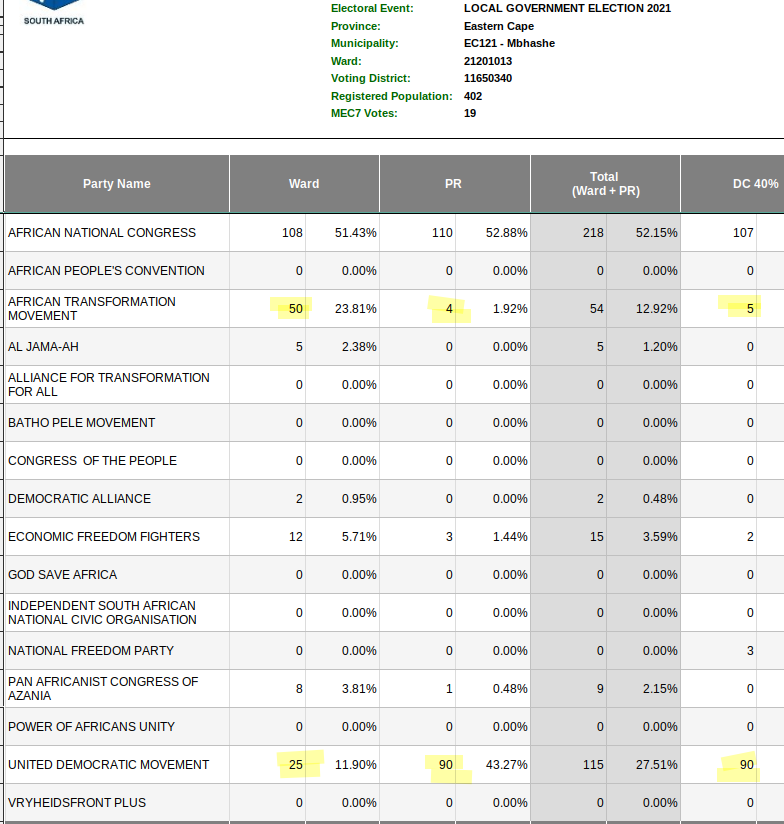Click highlighted UDM PR votes 90
Viewport: 784px width, 824px height.
446,765
